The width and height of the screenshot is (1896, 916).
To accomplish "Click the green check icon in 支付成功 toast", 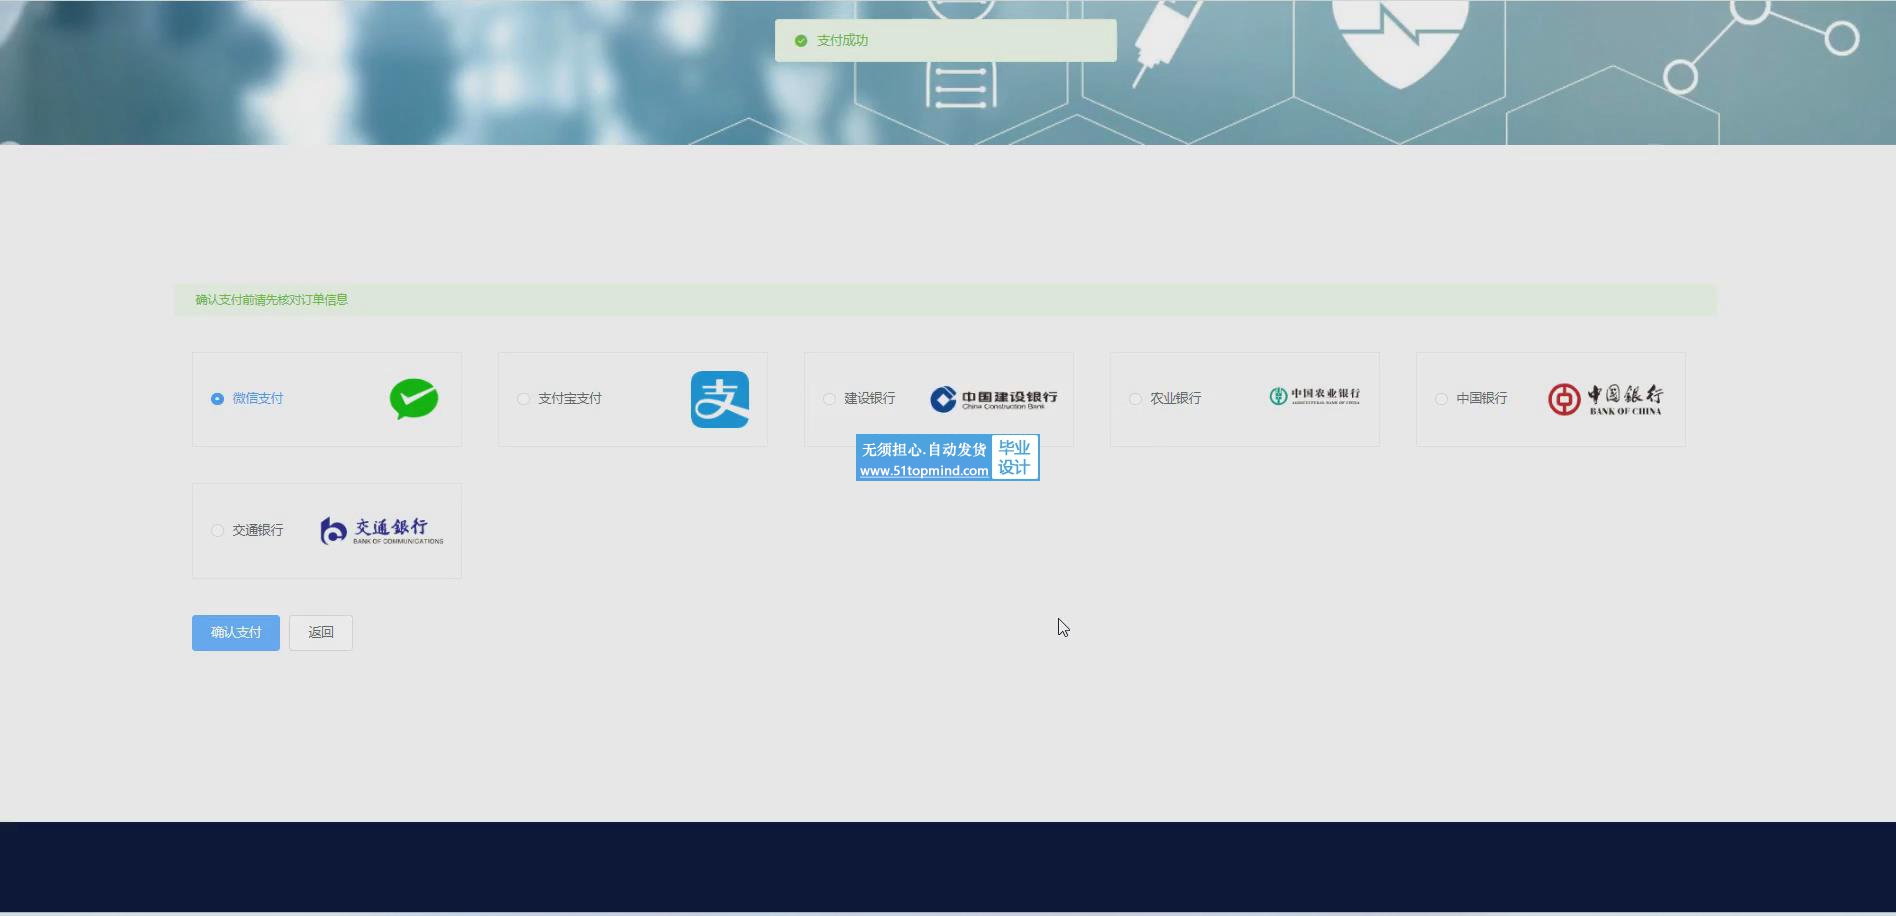I will point(801,41).
